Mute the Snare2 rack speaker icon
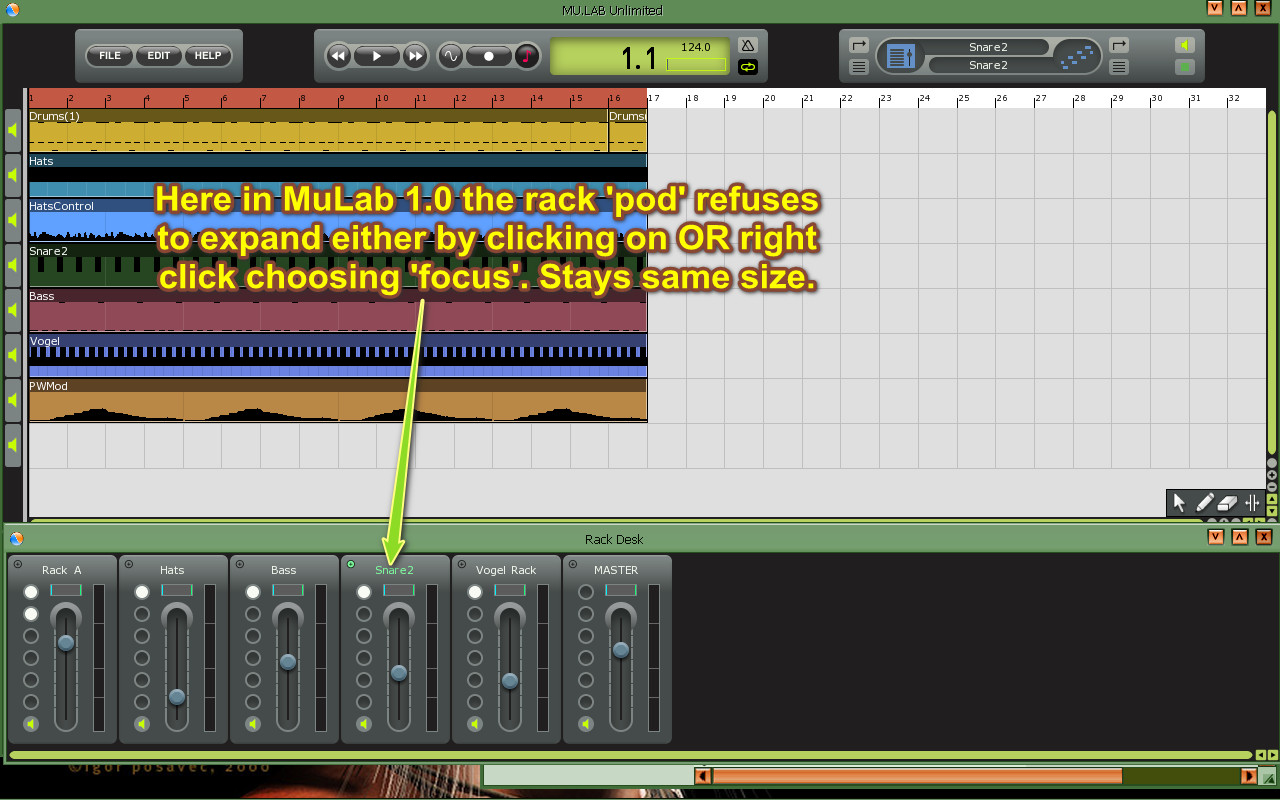1280x800 pixels. [364, 724]
